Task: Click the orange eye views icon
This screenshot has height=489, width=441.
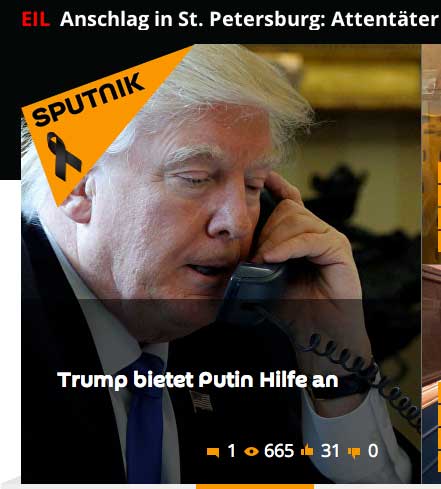Action: click(x=251, y=451)
